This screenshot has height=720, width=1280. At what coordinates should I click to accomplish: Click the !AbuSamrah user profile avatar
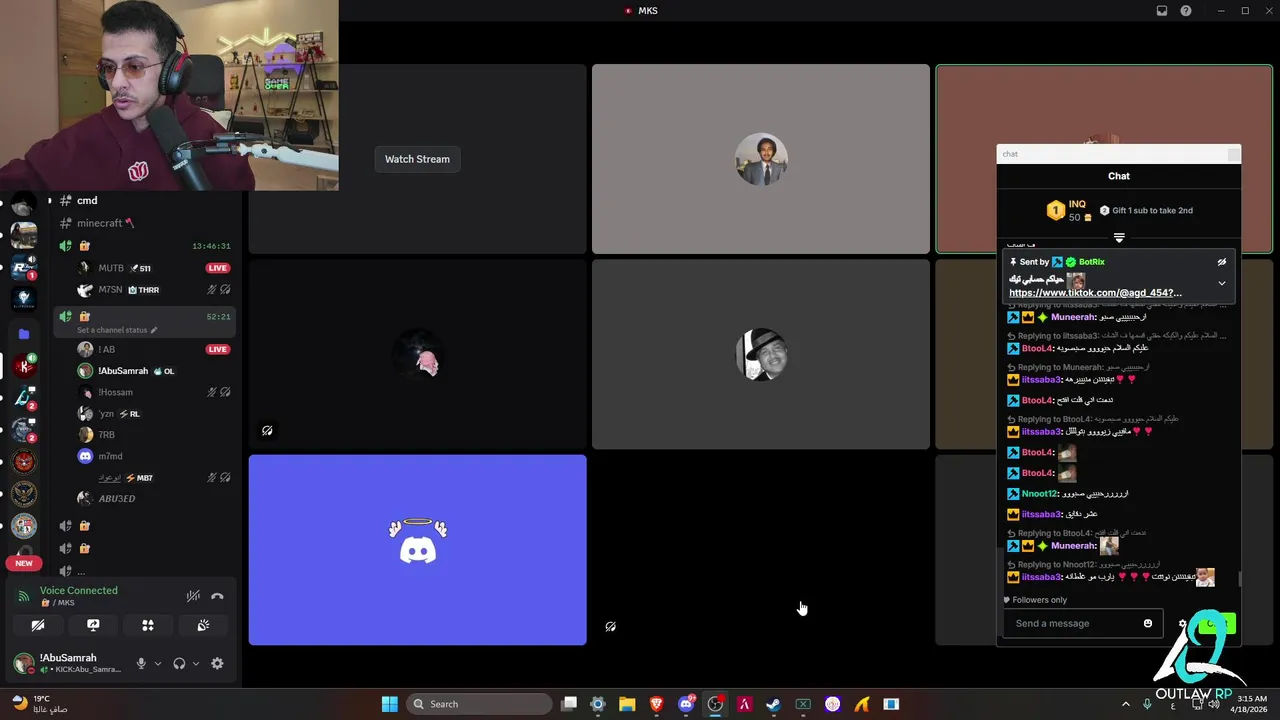[x=23, y=662]
